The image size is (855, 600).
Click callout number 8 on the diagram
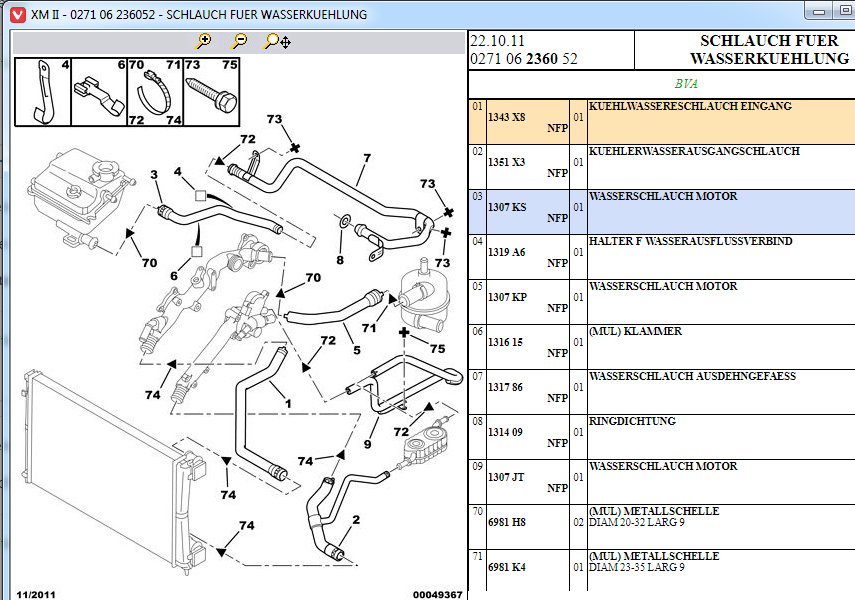(340, 260)
